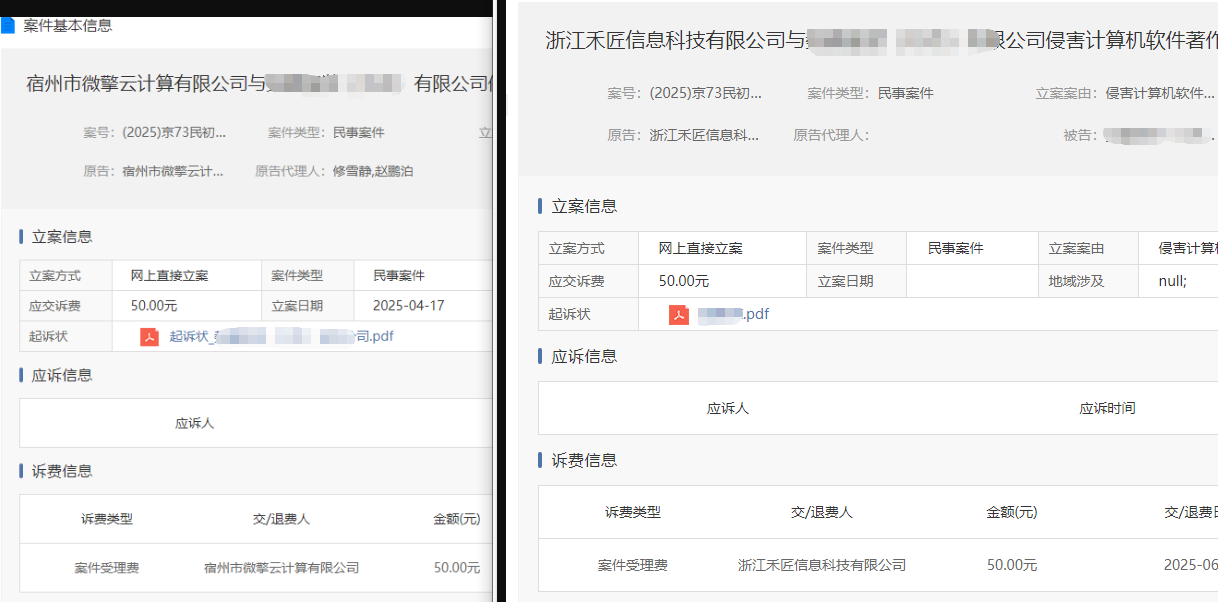Click the 网上直接立案 cell in the 浙江禾匠 case table
This screenshot has width=1218, height=602.
pyautogui.click(x=722, y=248)
